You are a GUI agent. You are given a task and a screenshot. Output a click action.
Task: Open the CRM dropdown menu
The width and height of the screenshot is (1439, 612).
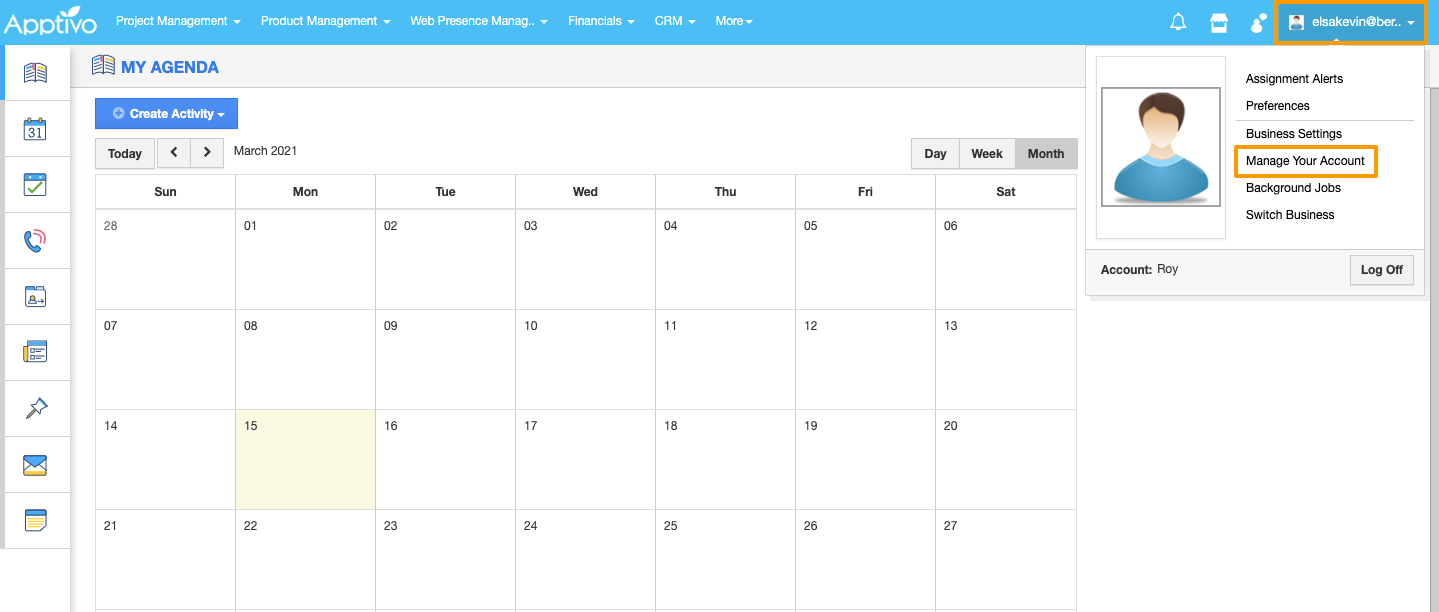click(x=675, y=21)
